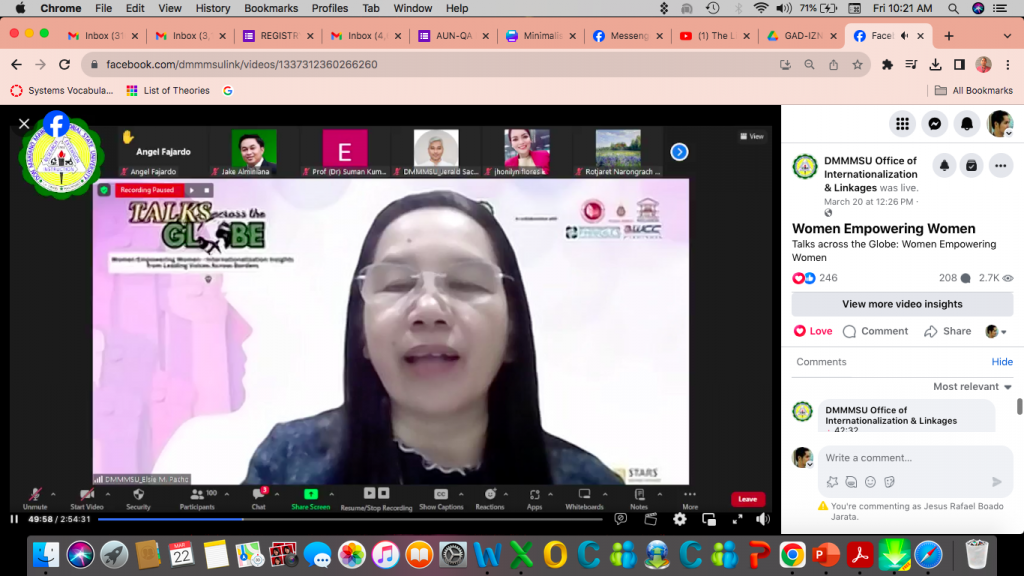Open the Facebook home logo
The width and height of the screenshot is (1024, 576).
[57, 124]
